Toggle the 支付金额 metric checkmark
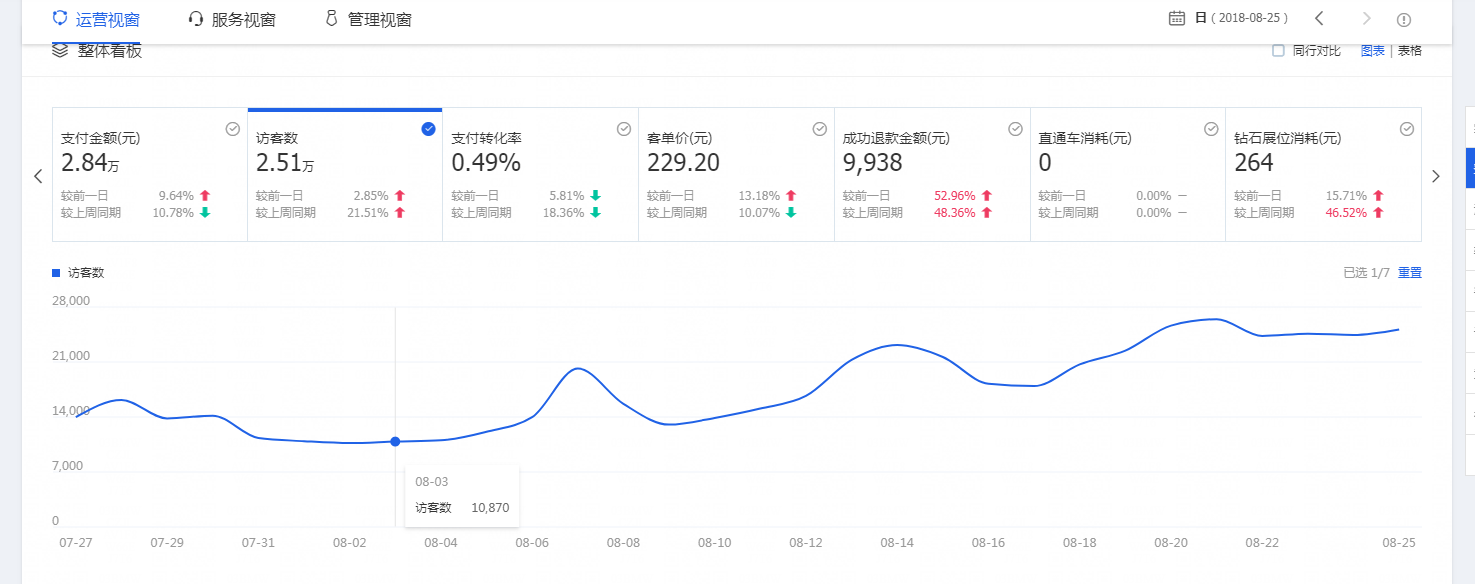Screen dimensions: 1475x584 [232, 129]
